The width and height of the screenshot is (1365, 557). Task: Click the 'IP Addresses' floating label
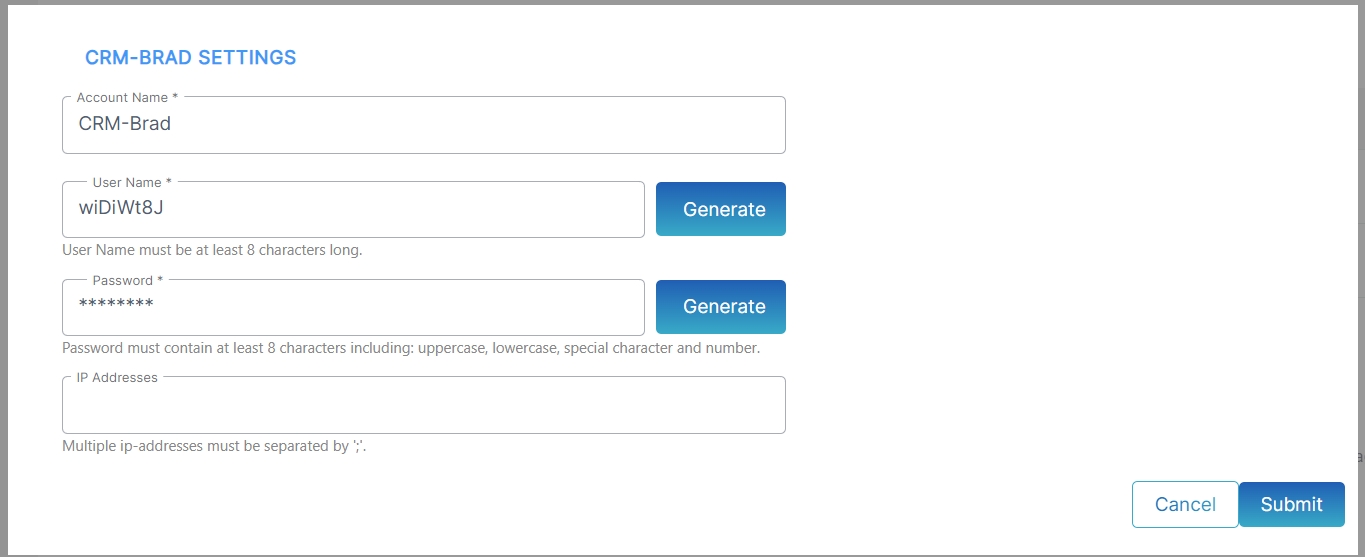117,377
